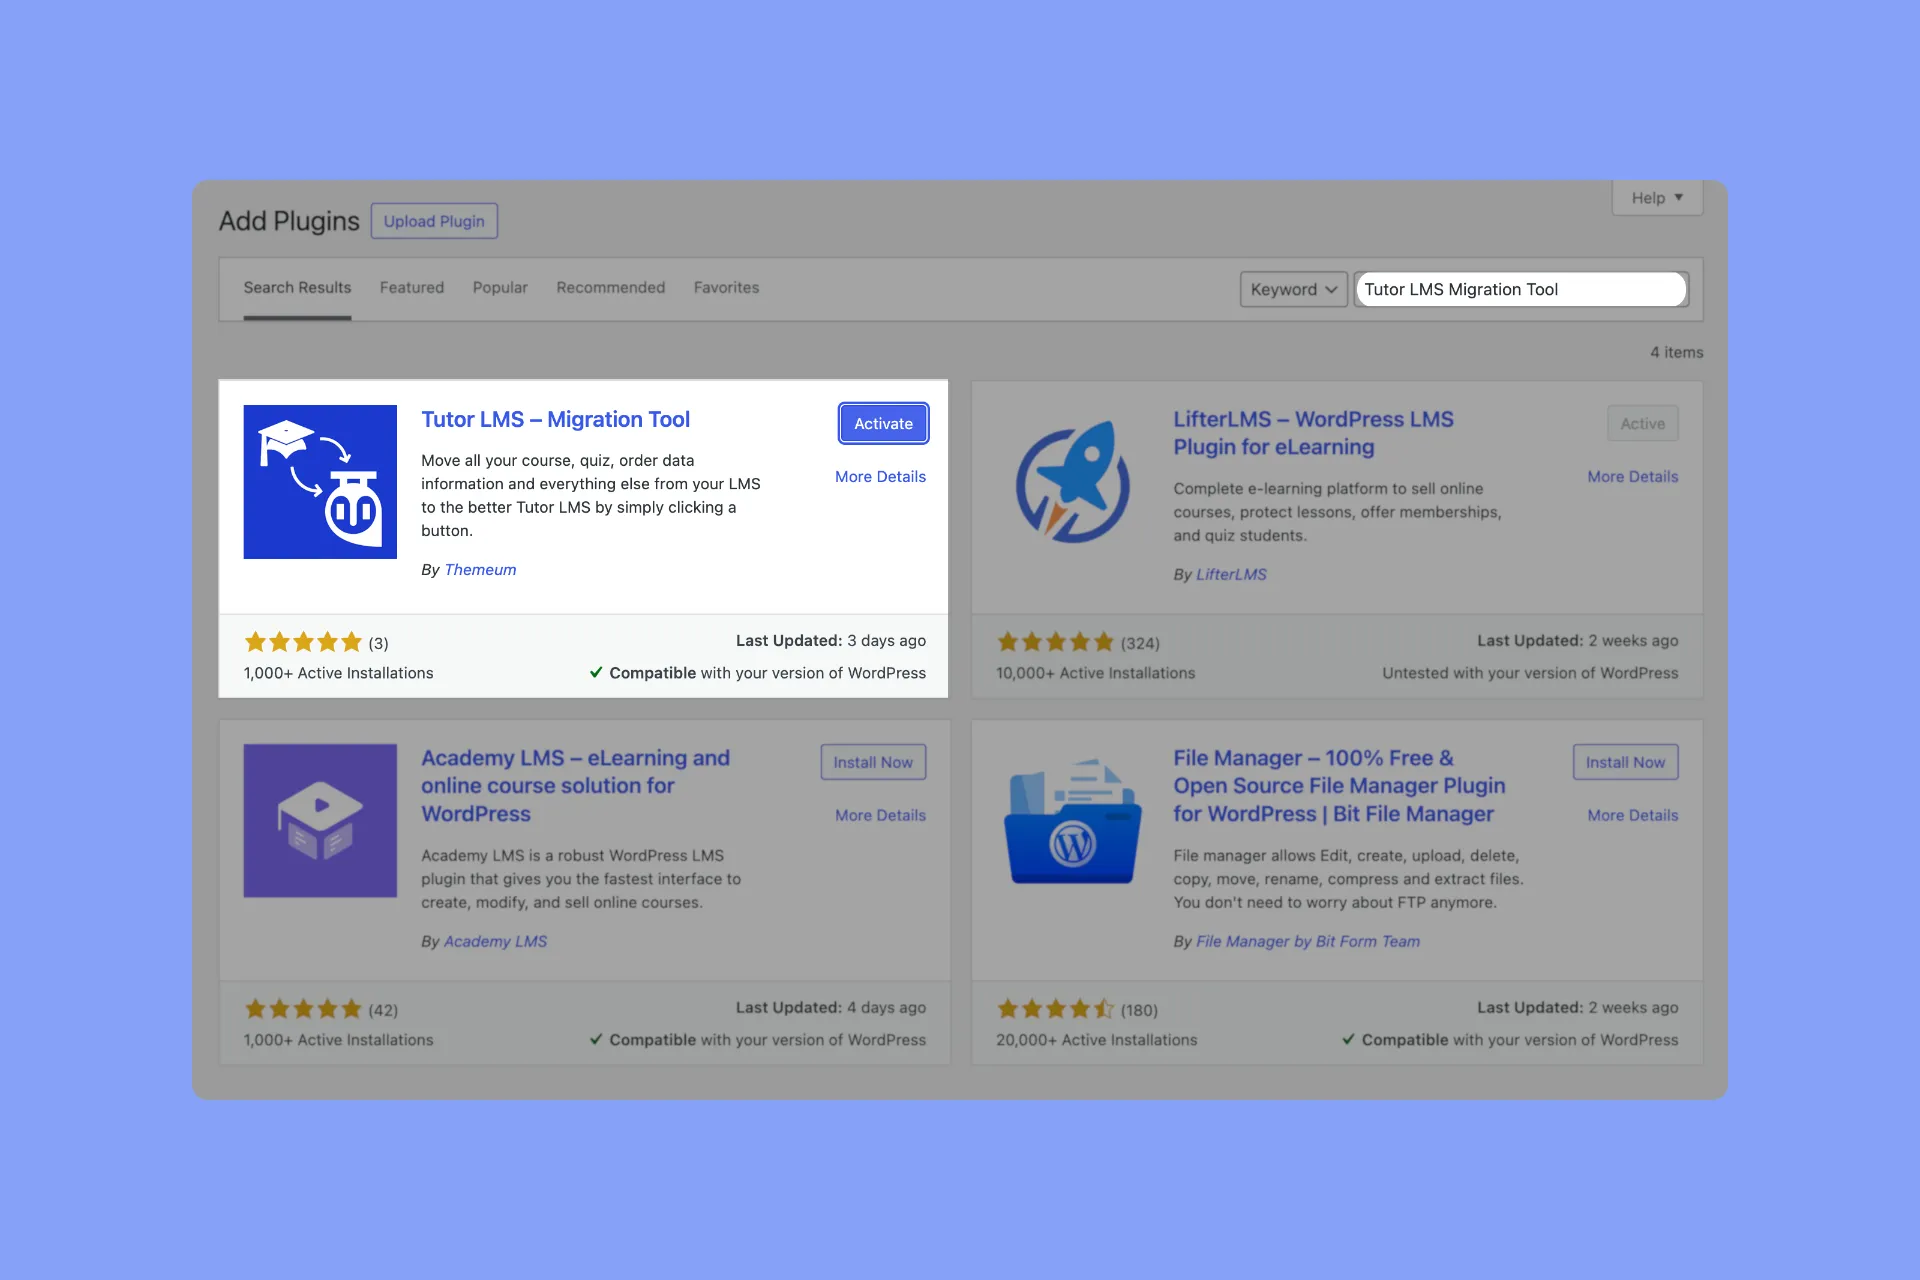Open More Details for Tutor LMS Migration Tool
1920x1280 pixels.
click(x=880, y=477)
